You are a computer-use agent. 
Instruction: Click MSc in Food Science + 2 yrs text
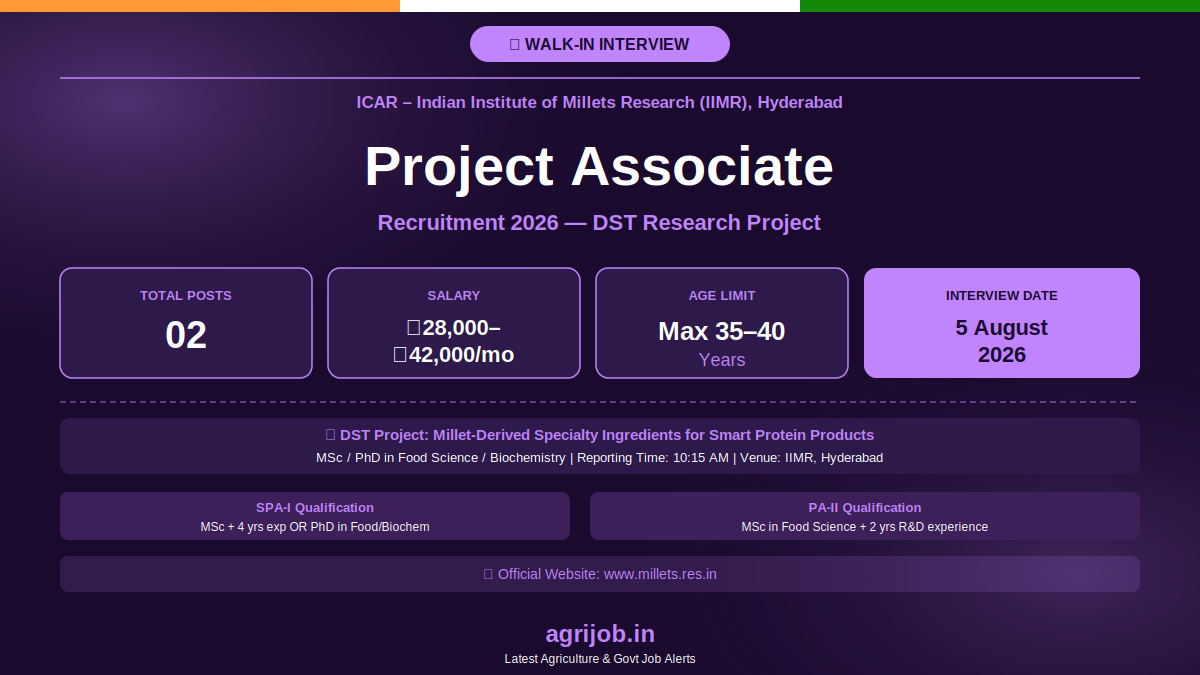click(865, 527)
